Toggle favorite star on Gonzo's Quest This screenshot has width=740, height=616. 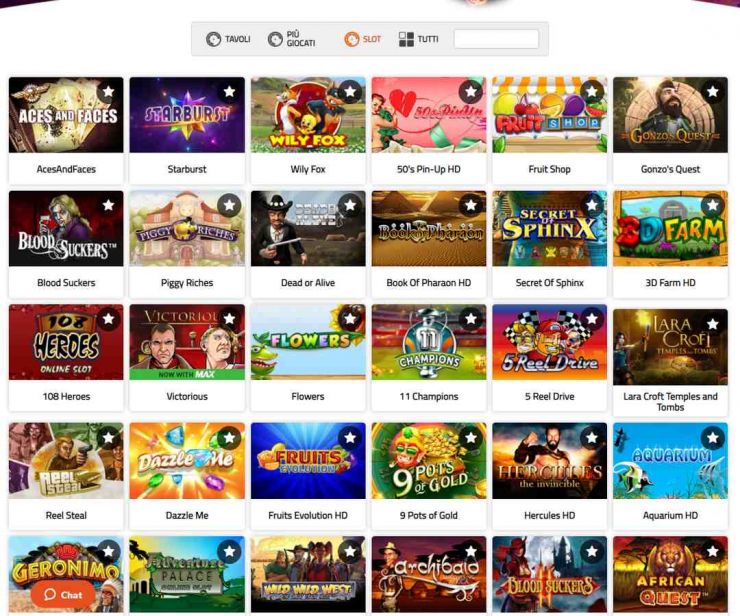pyautogui.click(x=713, y=91)
